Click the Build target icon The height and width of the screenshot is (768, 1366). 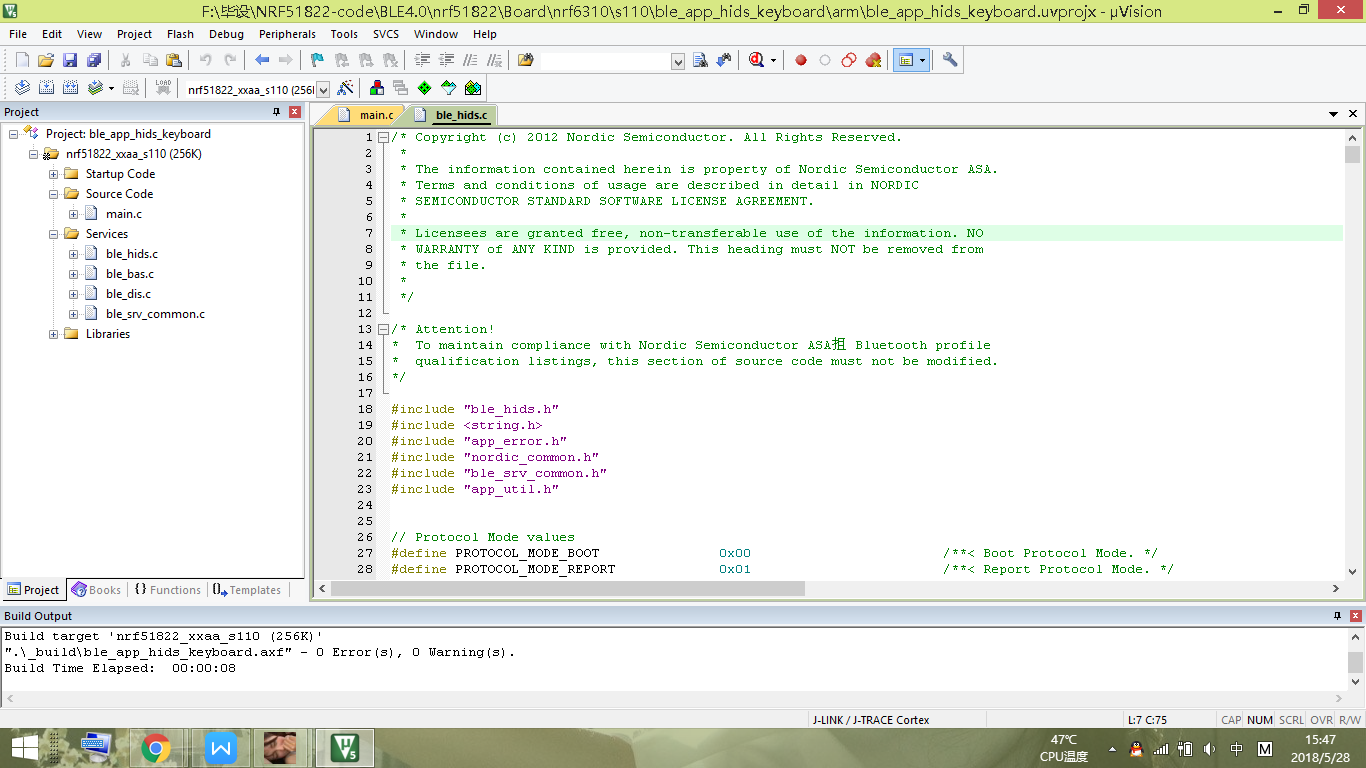(x=46, y=88)
